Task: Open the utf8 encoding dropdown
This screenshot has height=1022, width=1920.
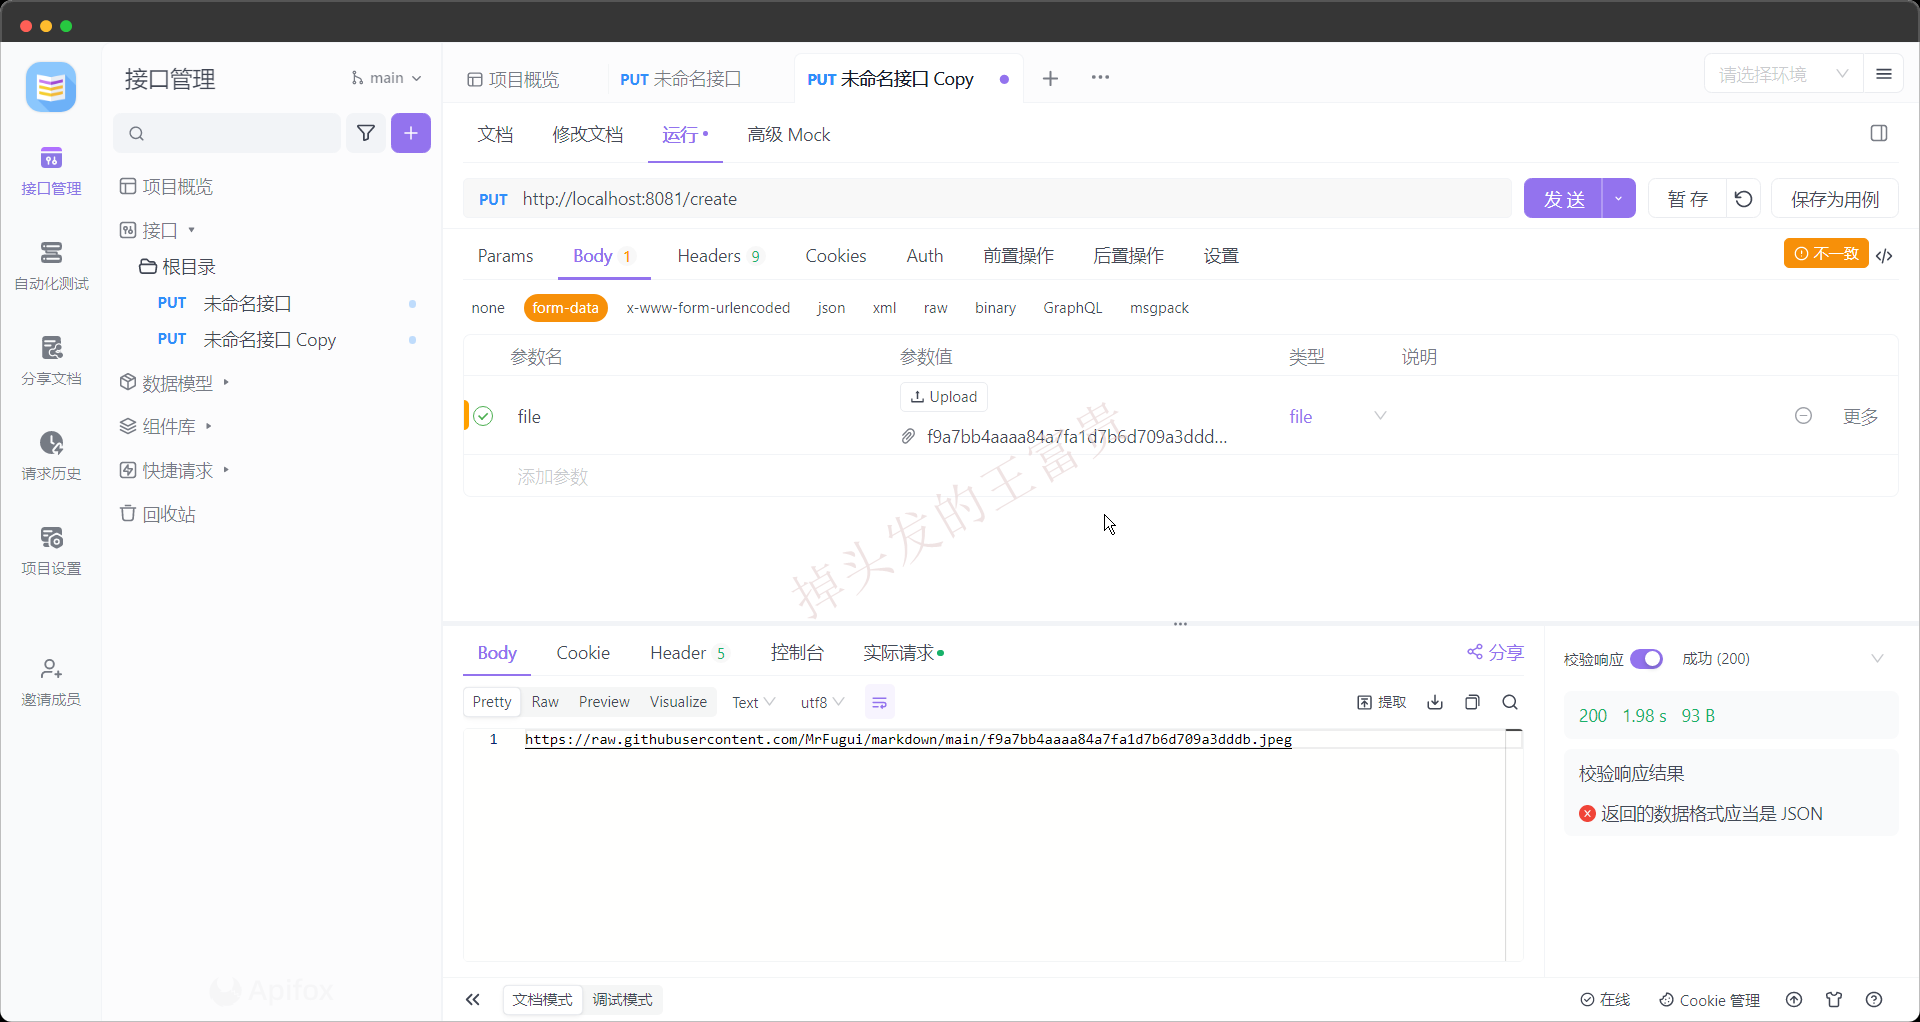Action: pyautogui.click(x=822, y=703)
